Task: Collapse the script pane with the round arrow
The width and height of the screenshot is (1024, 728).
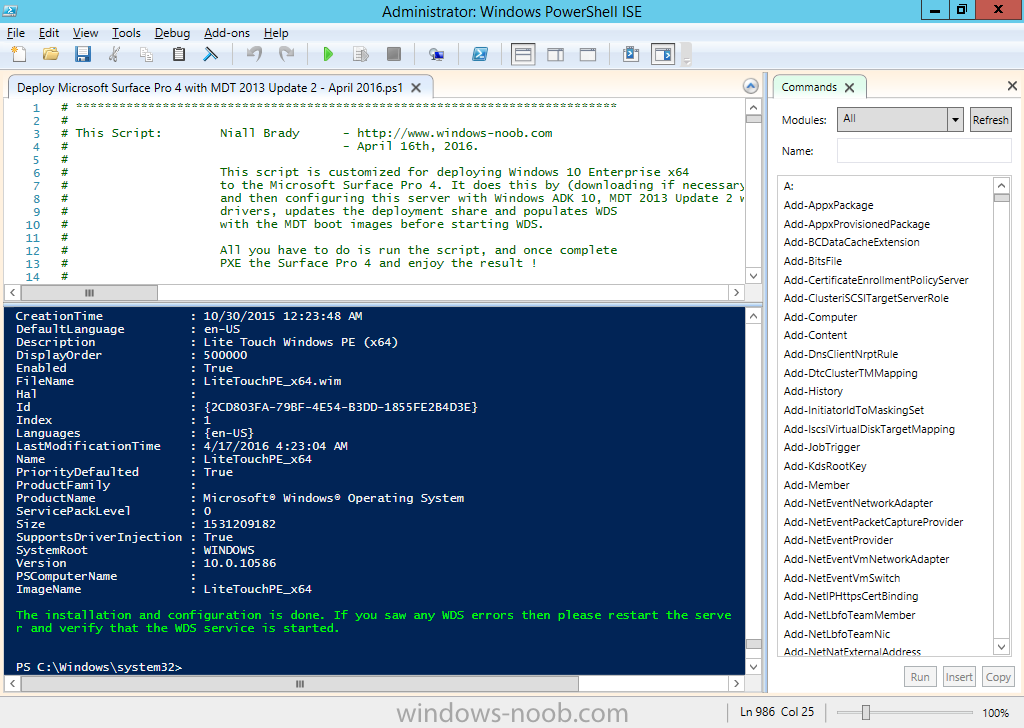Action: point(751,86)
